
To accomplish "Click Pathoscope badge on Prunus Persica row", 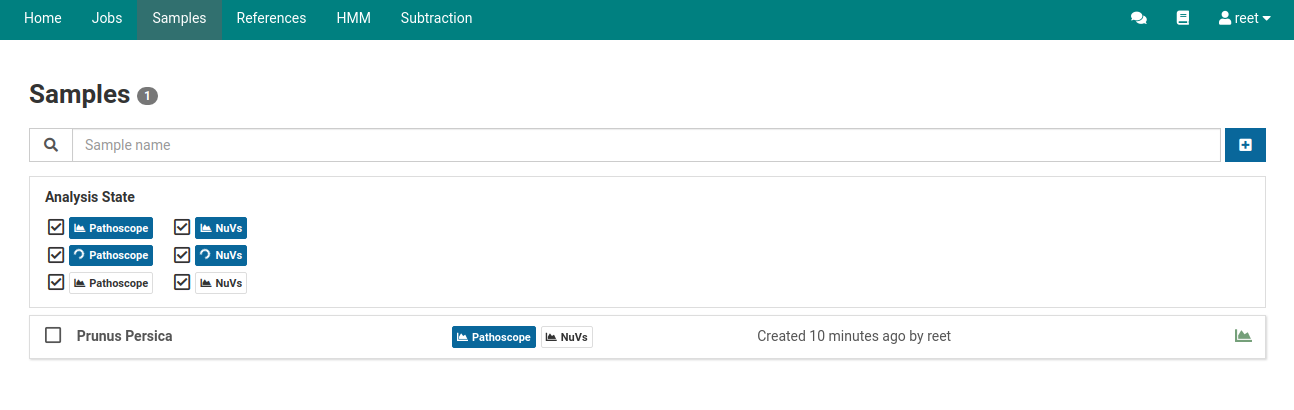I will click(493, 337).
